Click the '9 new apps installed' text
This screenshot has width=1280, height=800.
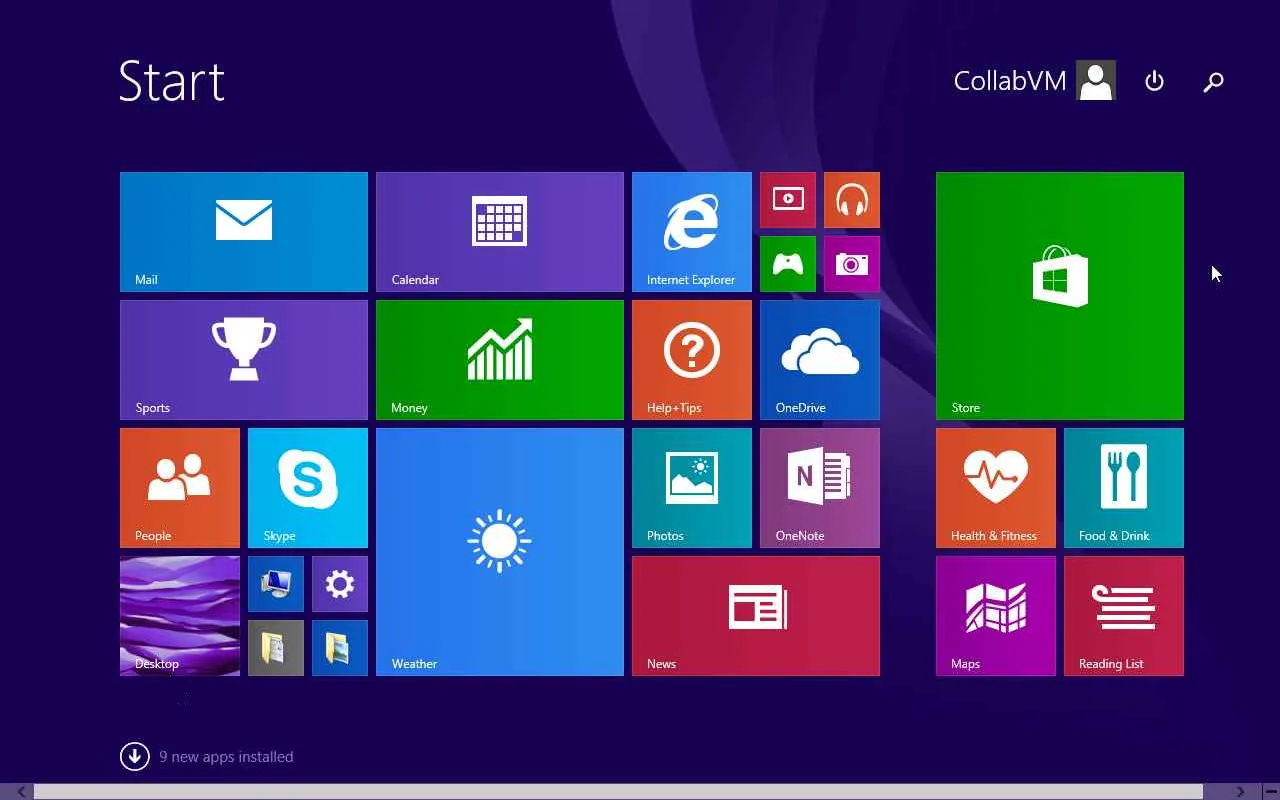coord(226,757)
